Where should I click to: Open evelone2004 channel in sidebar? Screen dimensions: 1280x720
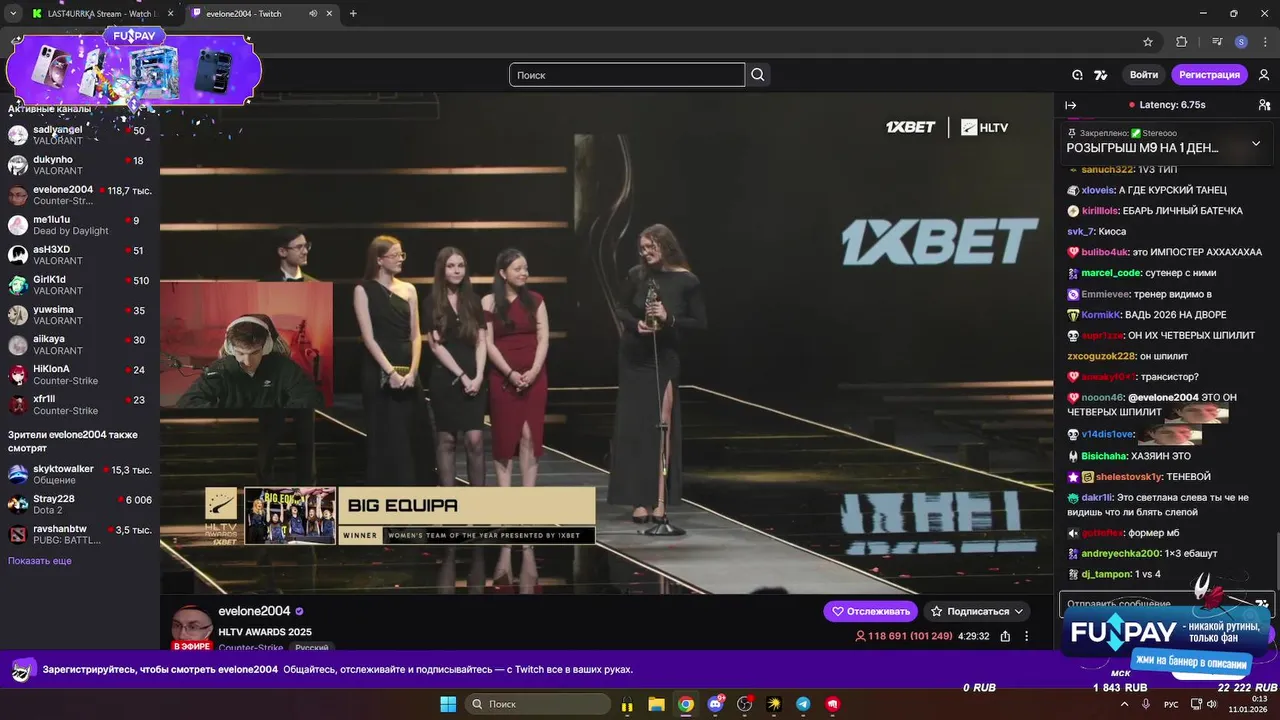click(78, 195)
